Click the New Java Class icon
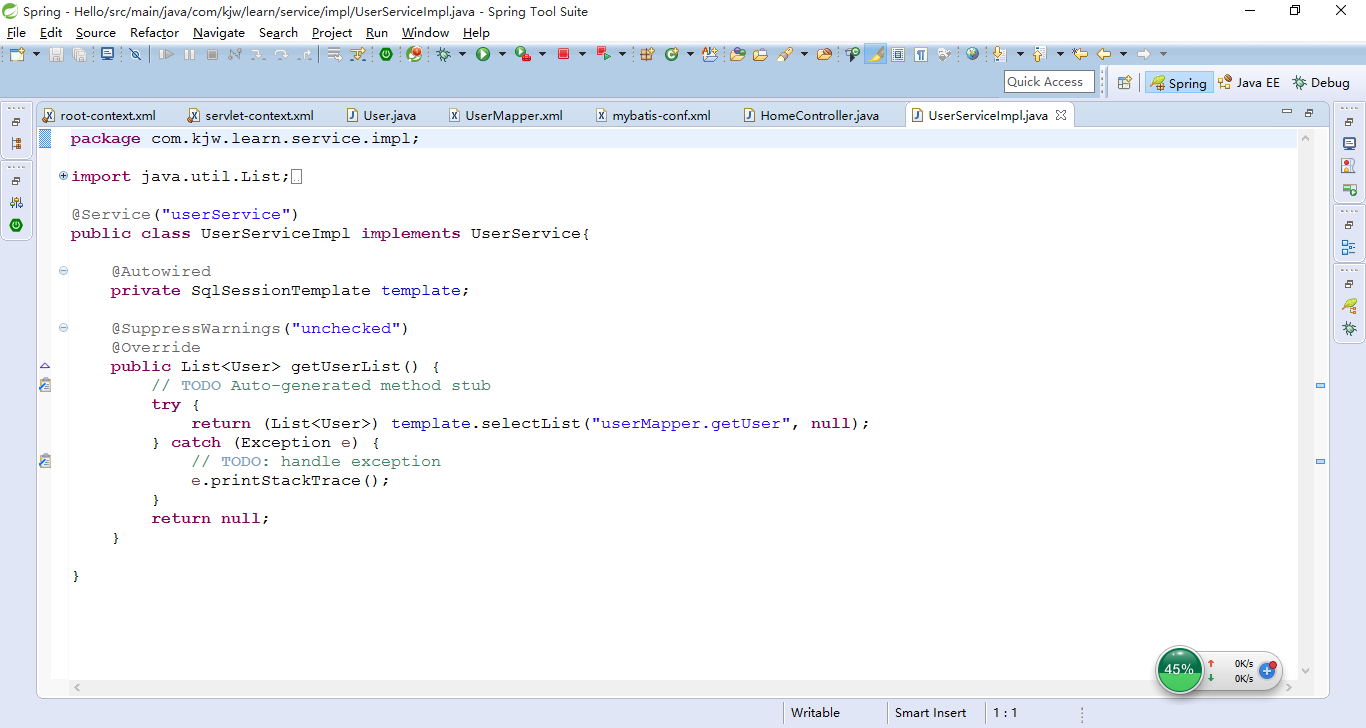 pyautogui.click(x=672, y=54)
